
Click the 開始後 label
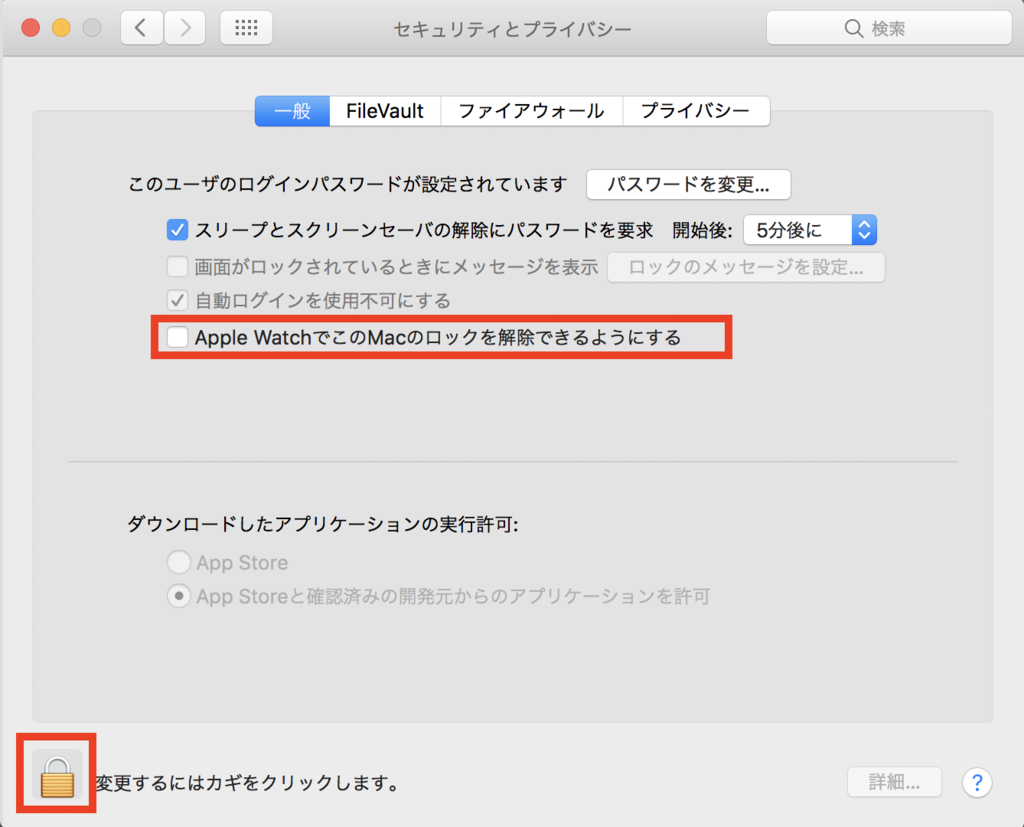tap(702, 230)
